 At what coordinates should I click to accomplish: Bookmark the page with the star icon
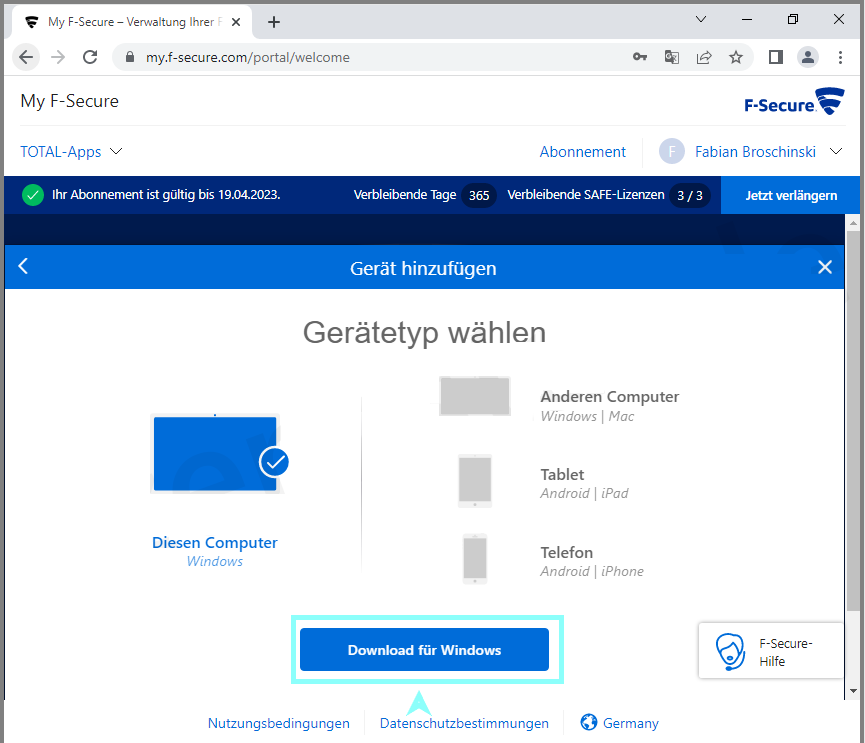[736, 57]
